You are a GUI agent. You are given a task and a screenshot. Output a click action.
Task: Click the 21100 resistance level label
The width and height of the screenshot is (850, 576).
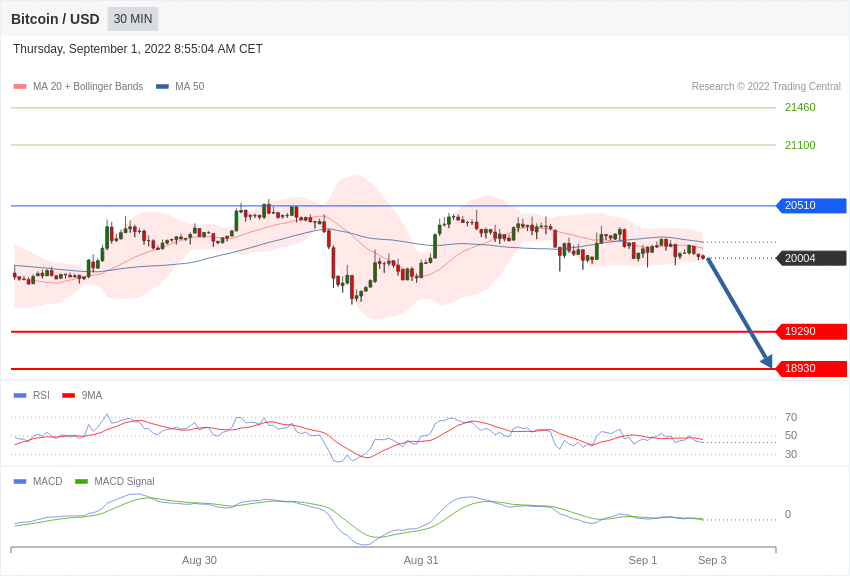pos(800,145)
